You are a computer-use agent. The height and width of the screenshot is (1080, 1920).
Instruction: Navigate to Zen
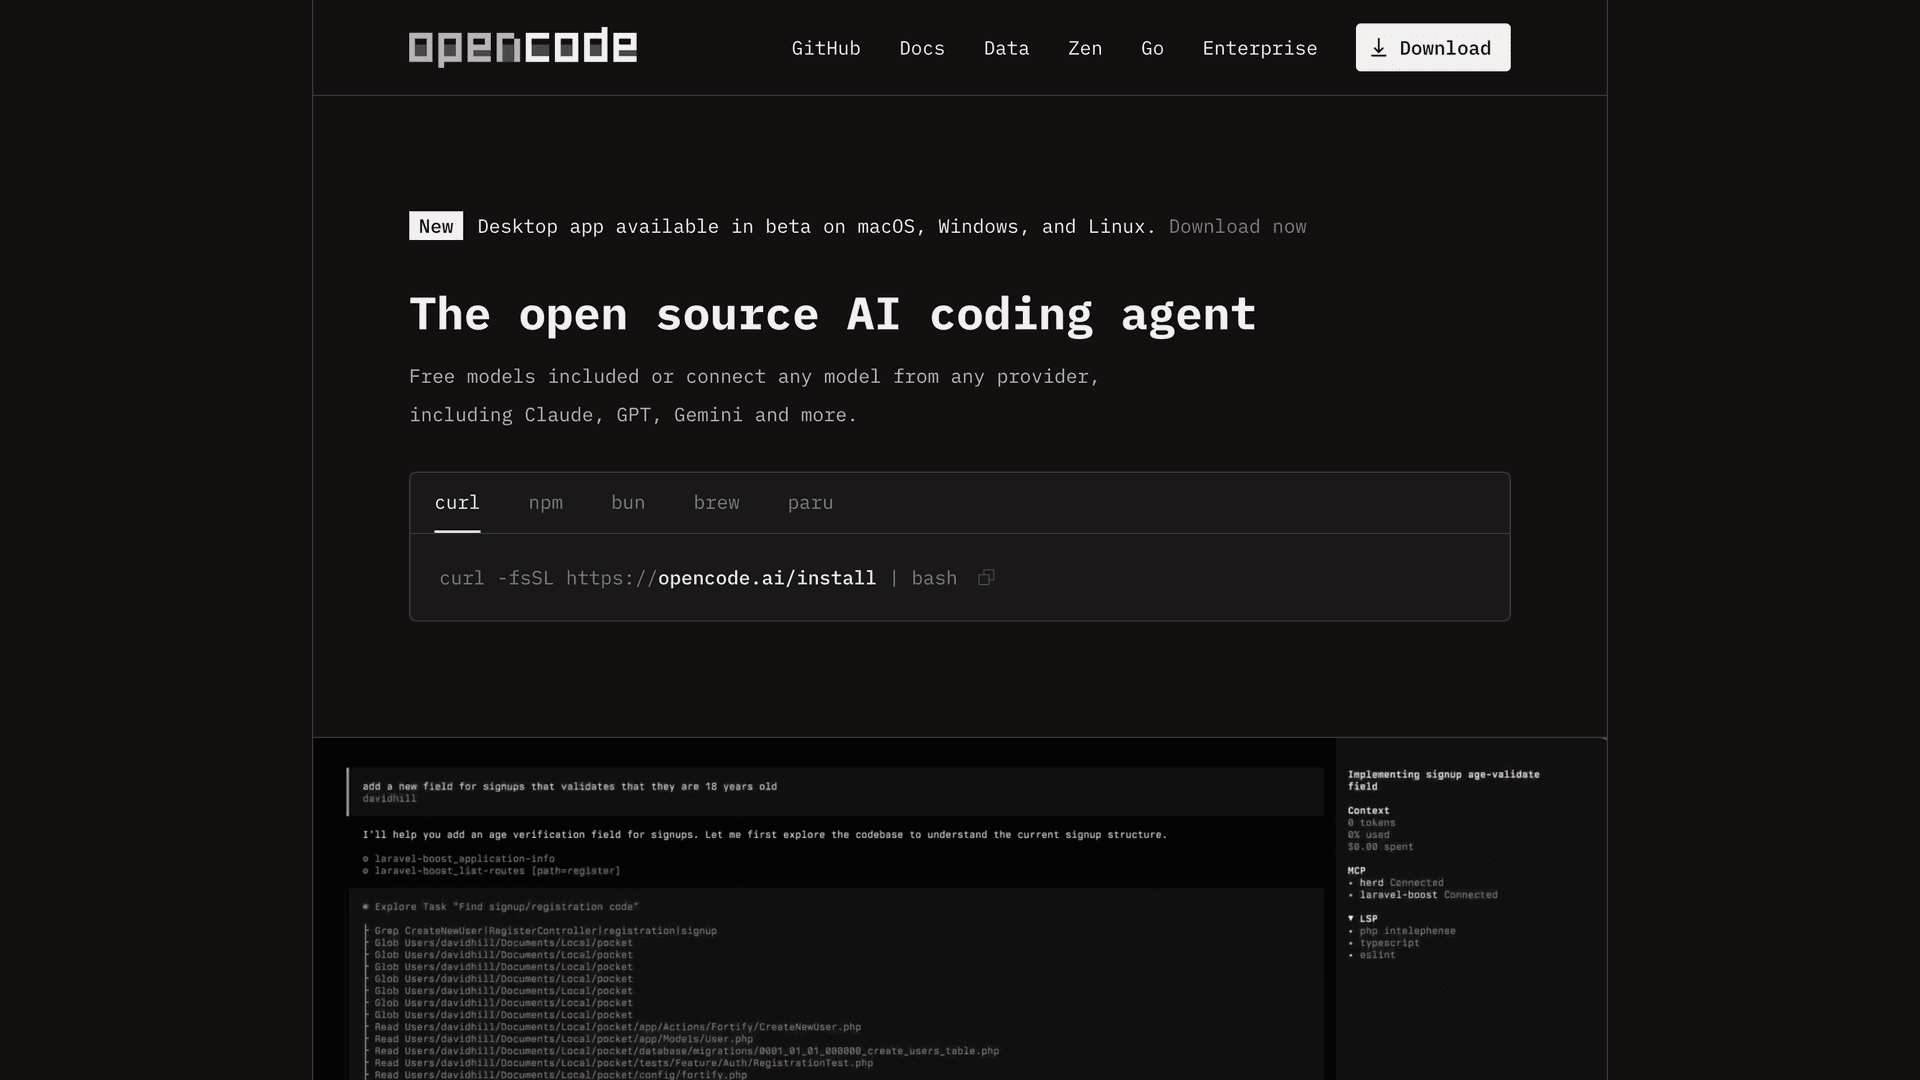[x=1085, y=48]
